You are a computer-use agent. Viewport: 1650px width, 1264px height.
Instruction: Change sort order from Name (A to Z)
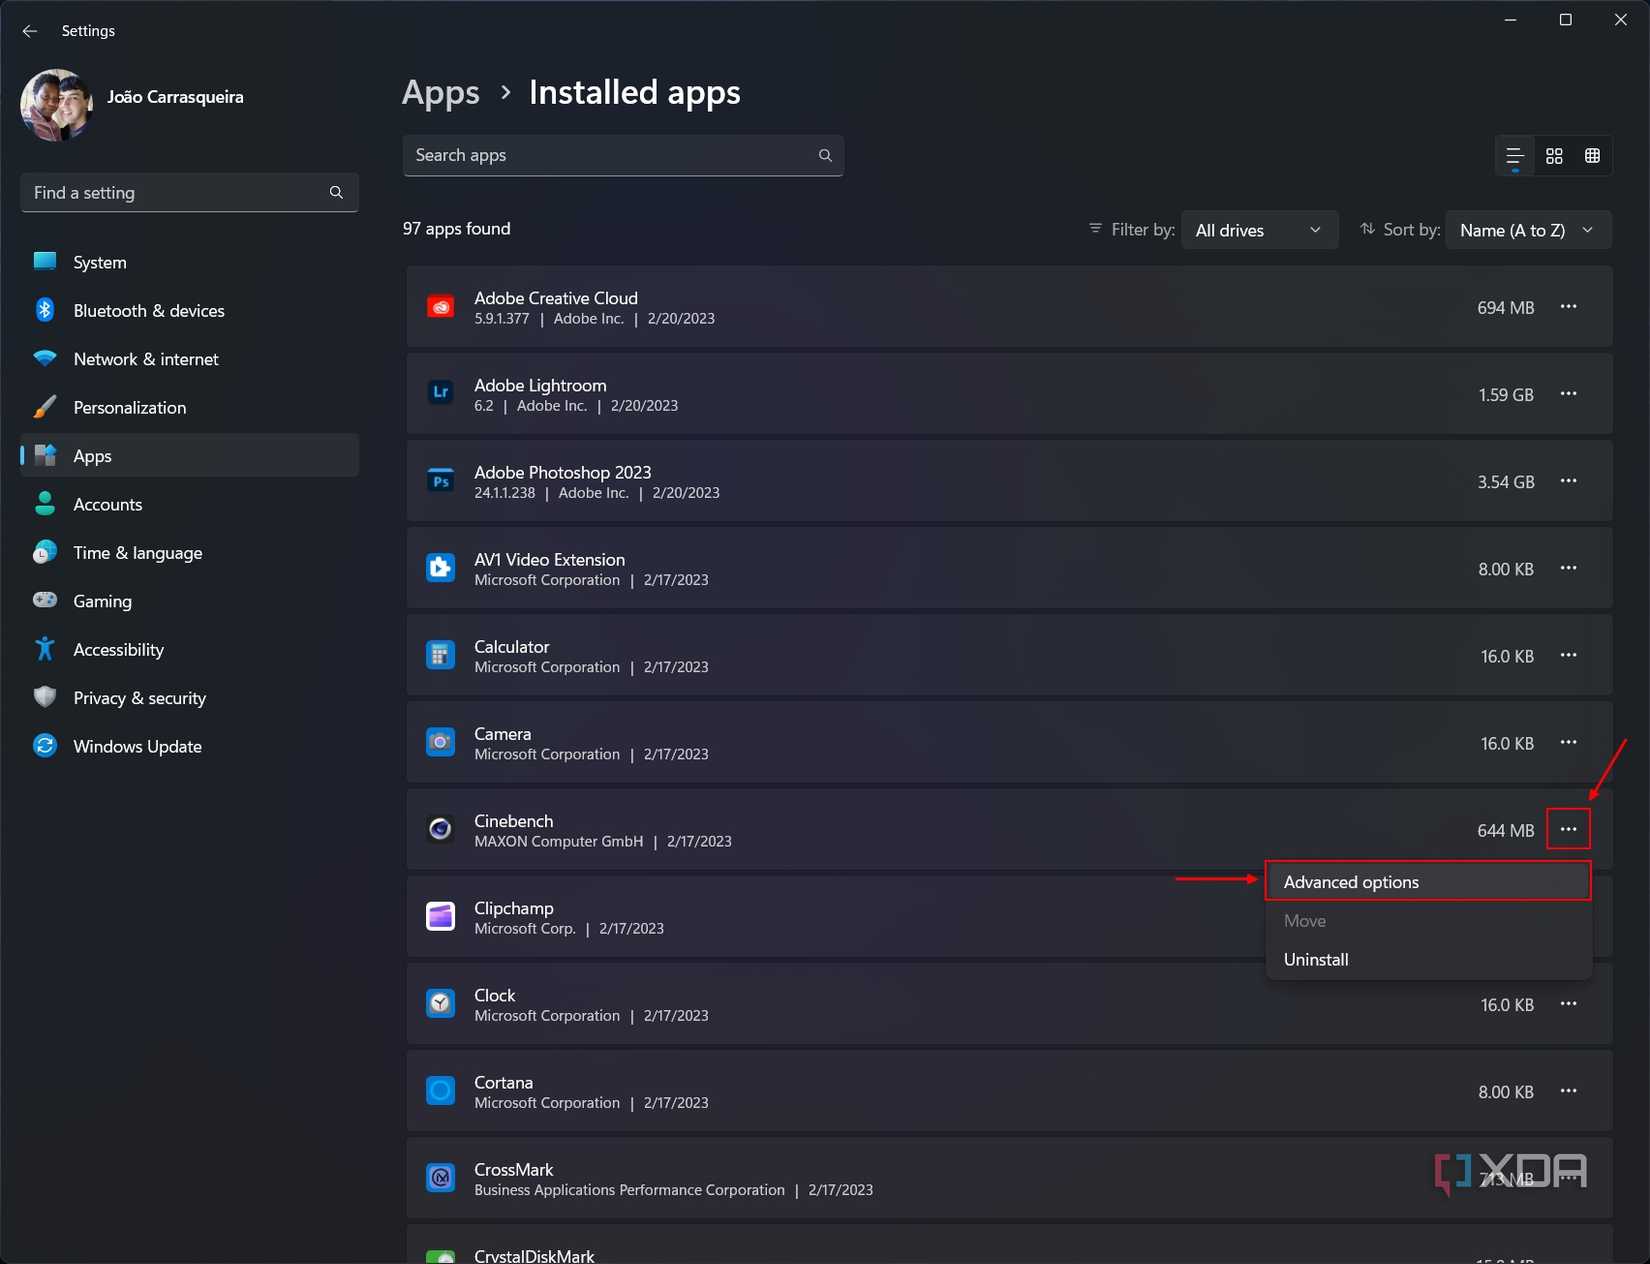pyautogui.click(x=1527, y=229)
